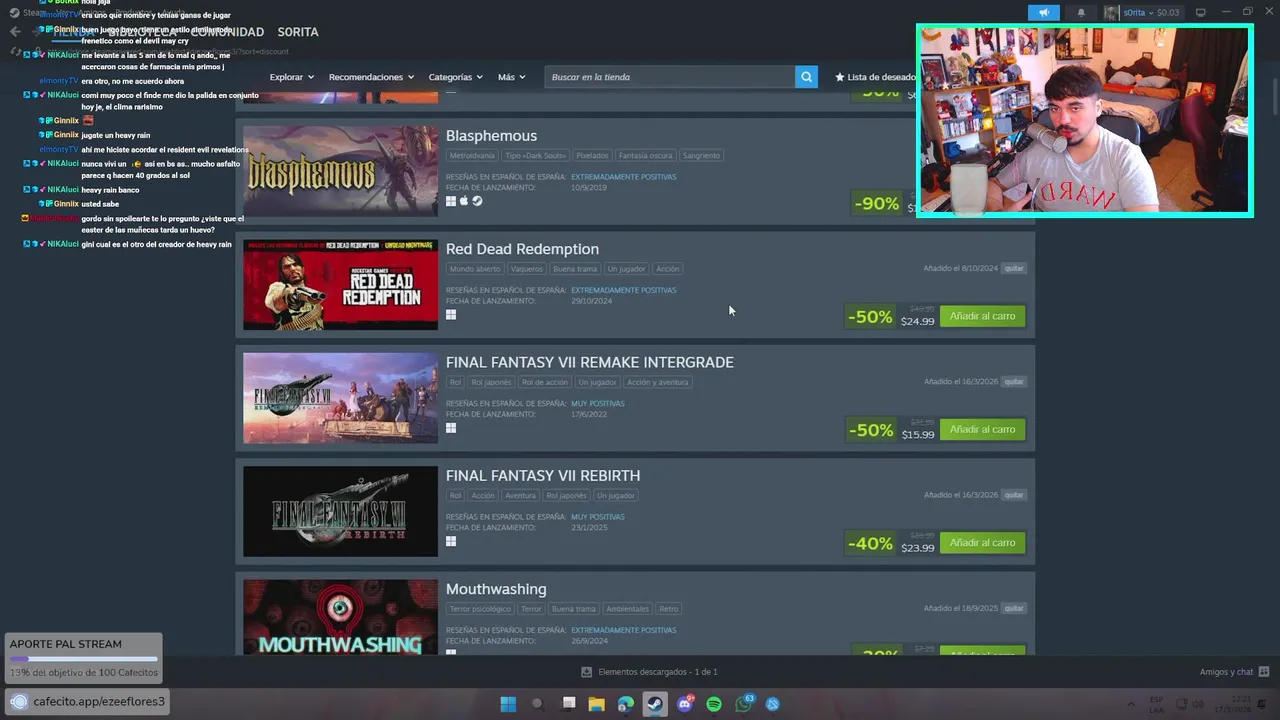1280x720 pixels.
Task: Click the wishlist page vertical scrollbar
Action: coord(1273,99)
